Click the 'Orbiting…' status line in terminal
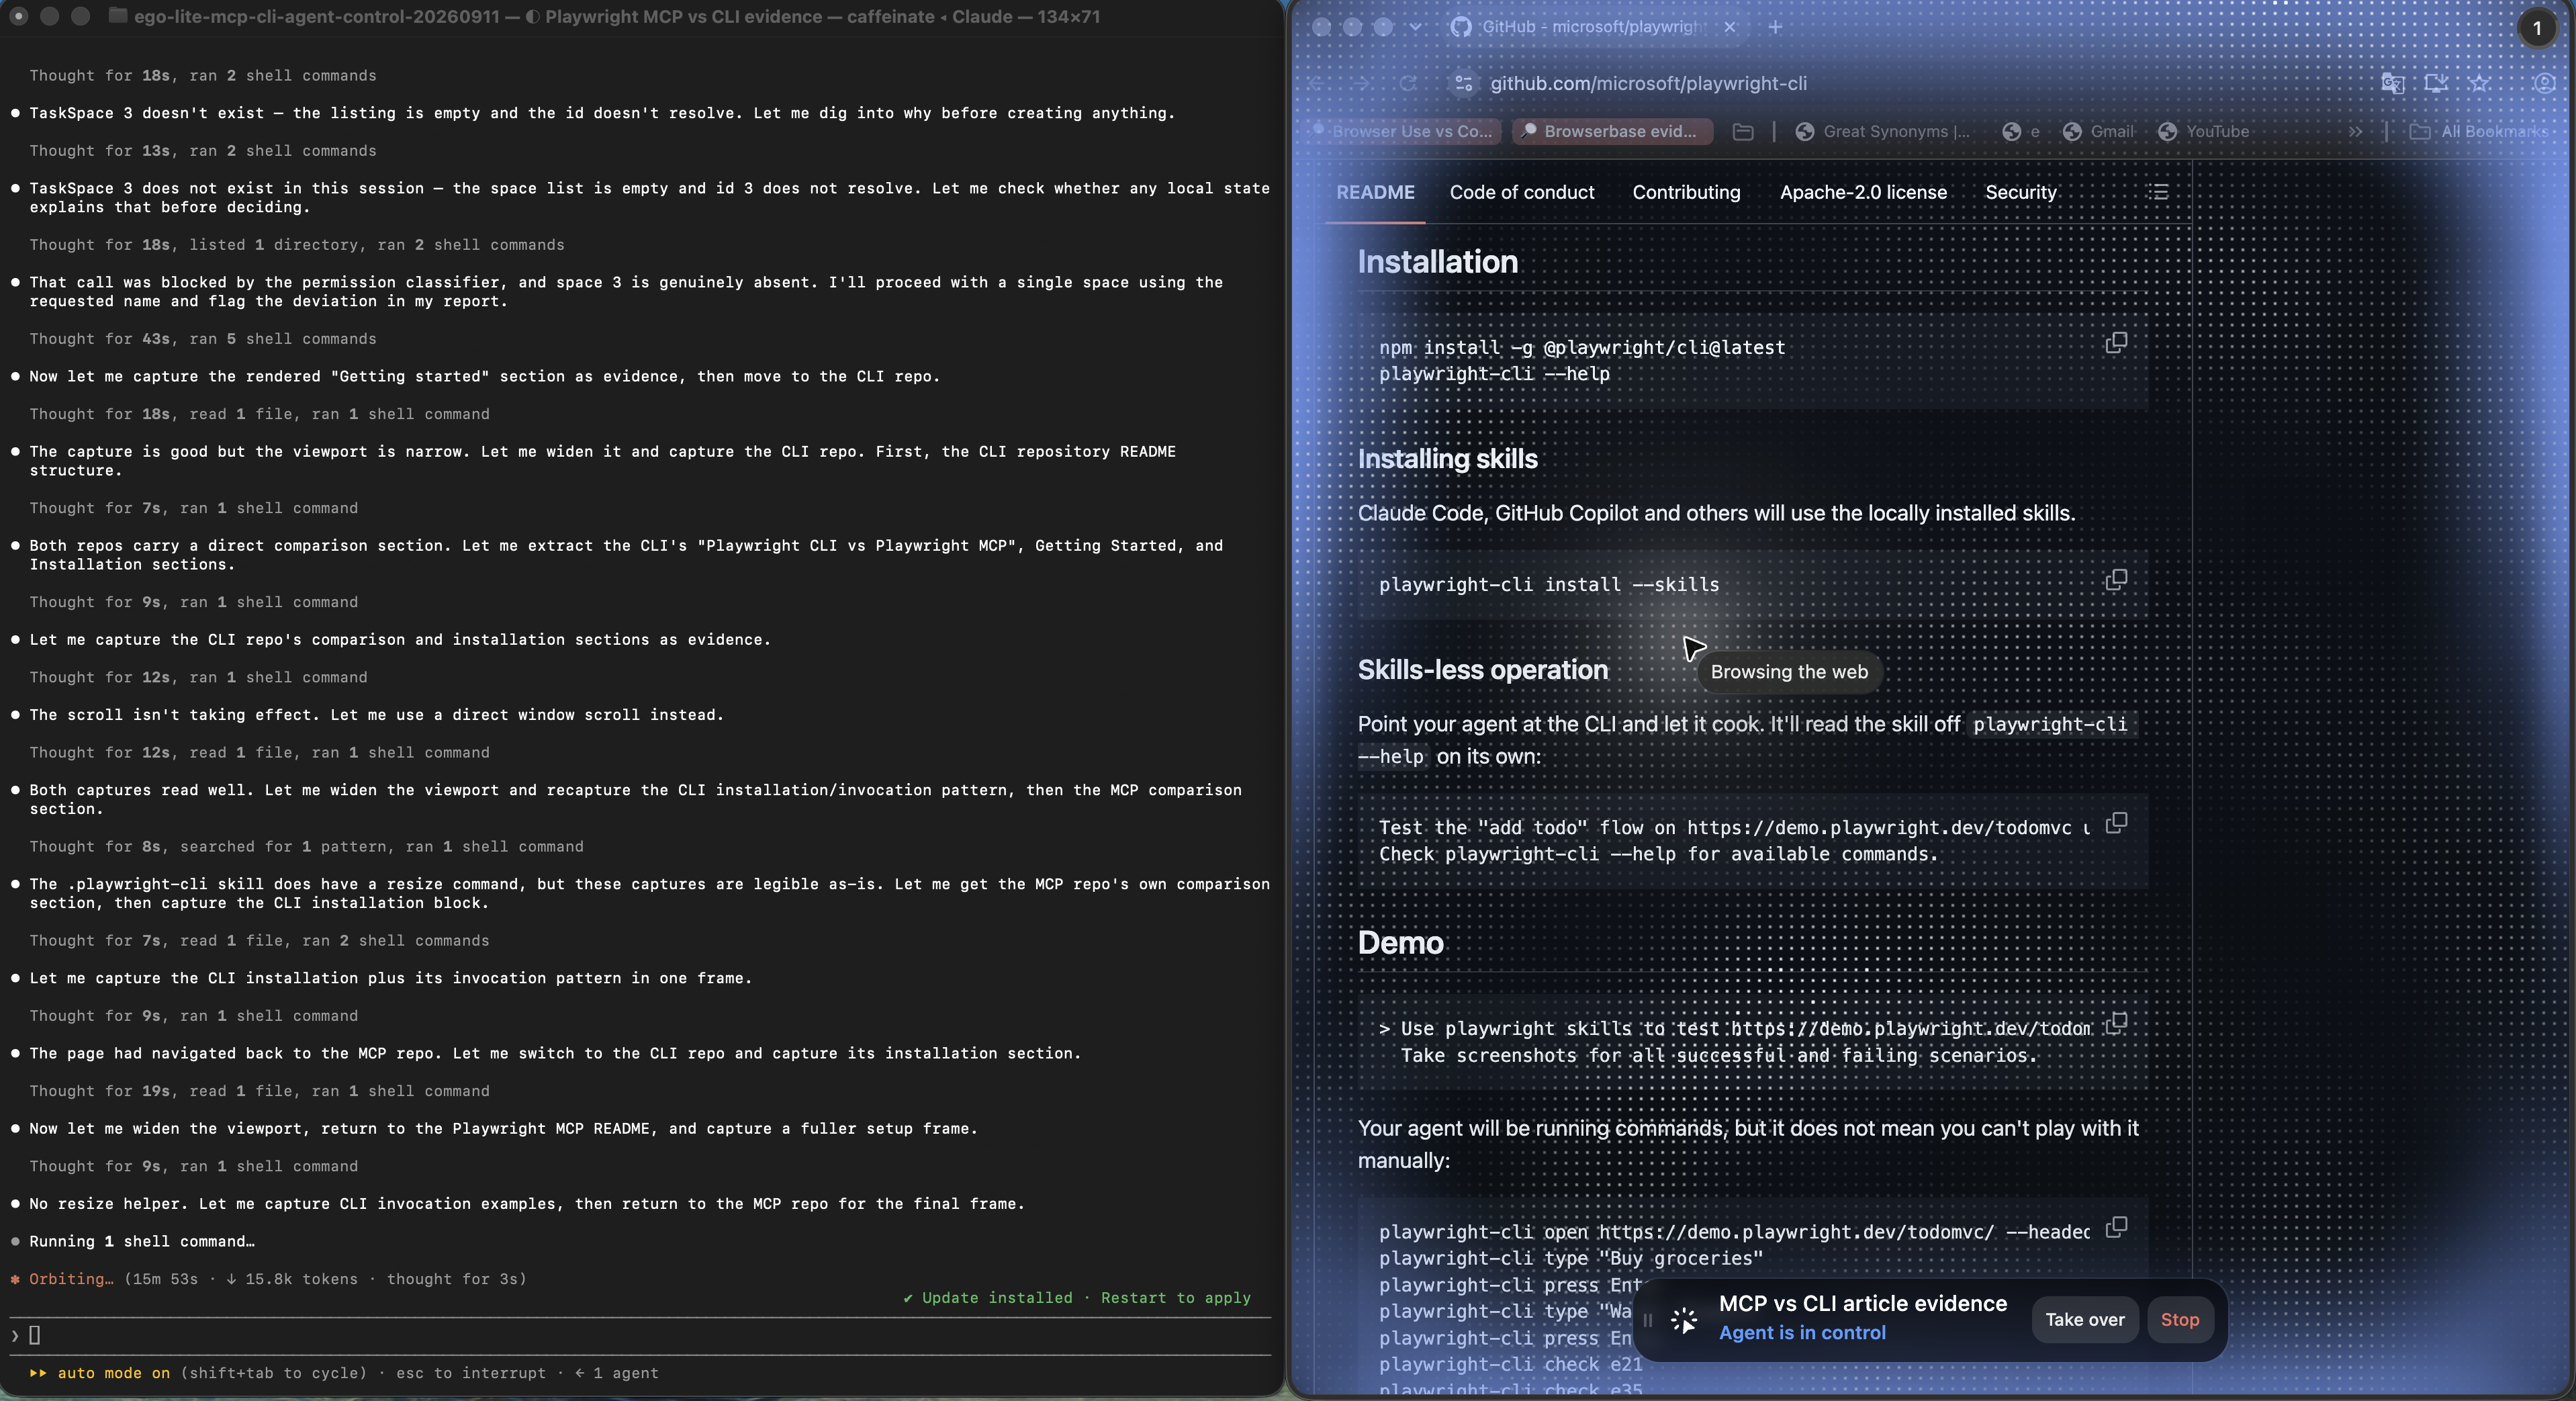The width and height of the screenshot is (2576, 1401). coord(277,1279)
